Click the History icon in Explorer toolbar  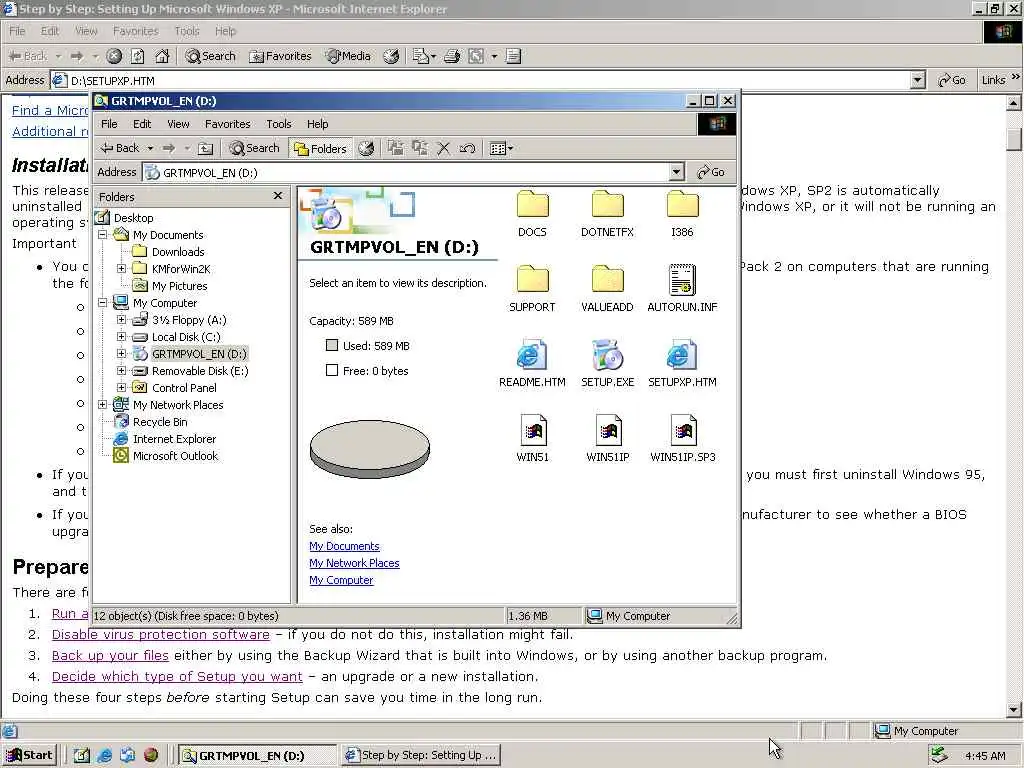point(366,148)
